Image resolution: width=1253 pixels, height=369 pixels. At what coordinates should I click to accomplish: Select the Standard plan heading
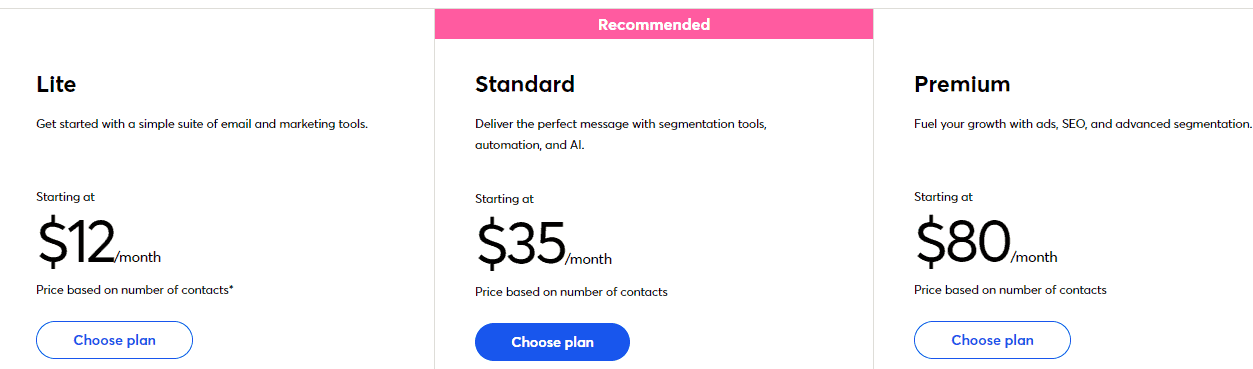[x=525, y=84]
